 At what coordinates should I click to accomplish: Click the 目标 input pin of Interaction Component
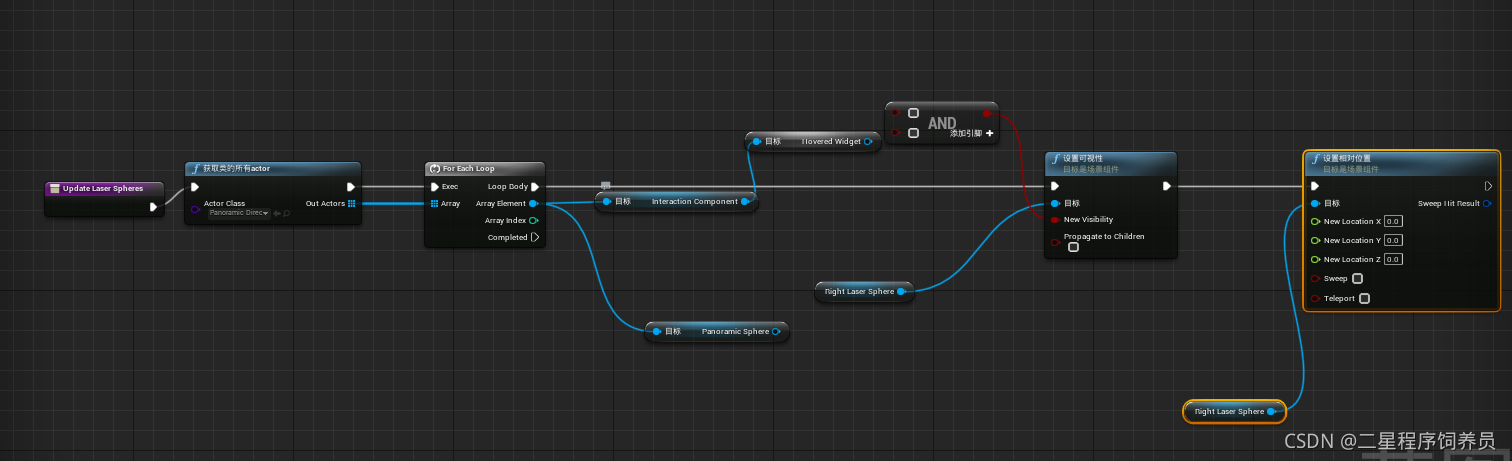[607, 201]
